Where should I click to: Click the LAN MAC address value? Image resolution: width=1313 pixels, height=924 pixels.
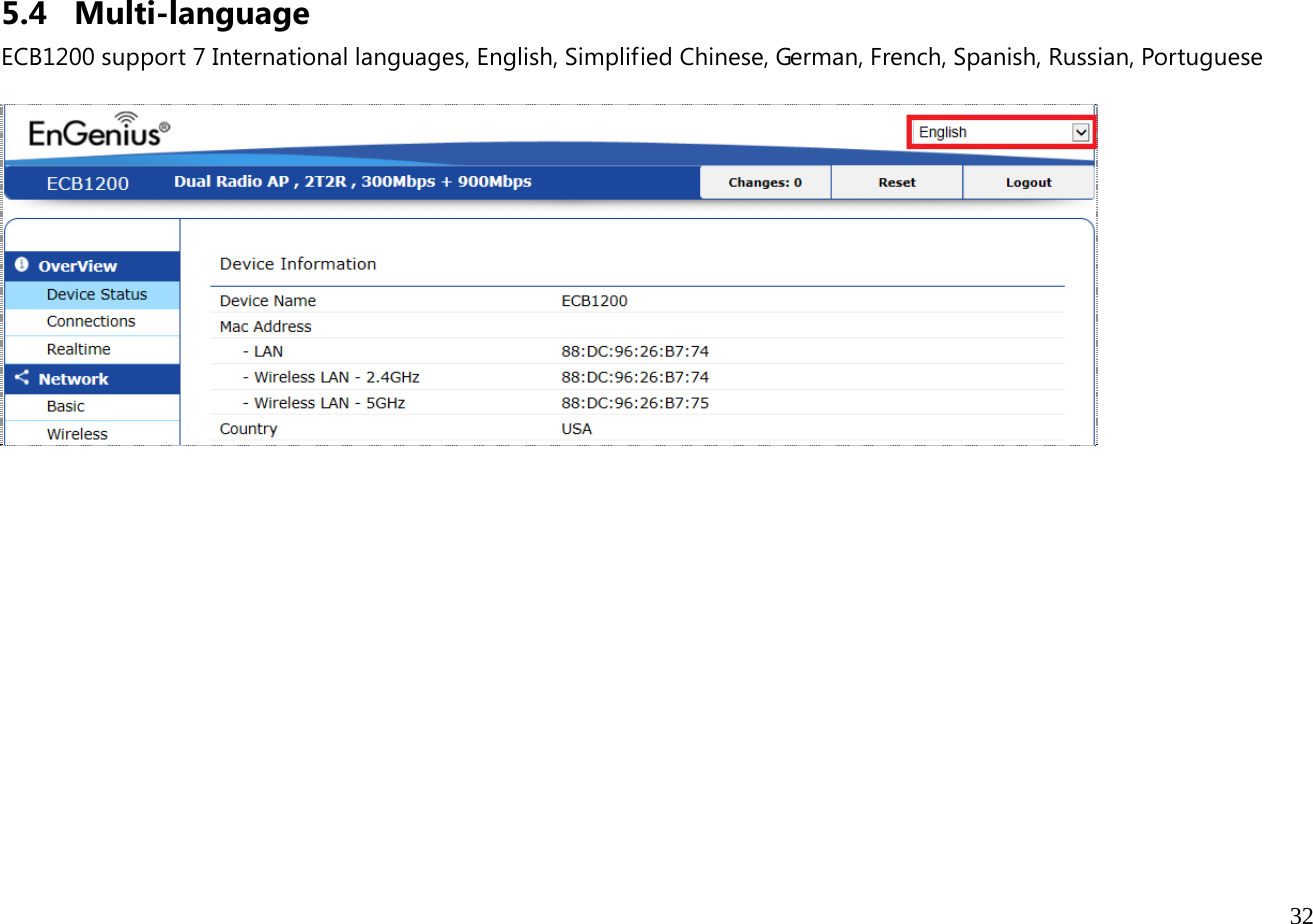pos(635,352)
